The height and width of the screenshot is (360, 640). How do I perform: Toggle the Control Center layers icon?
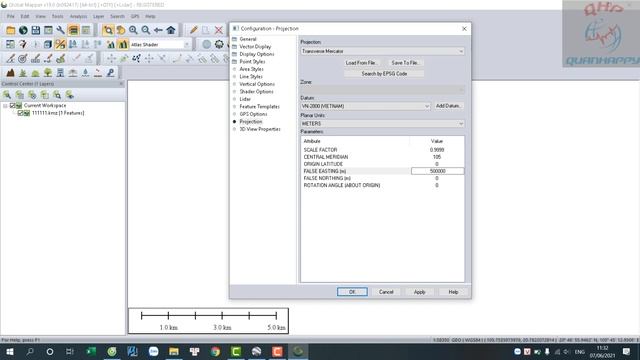73,30
